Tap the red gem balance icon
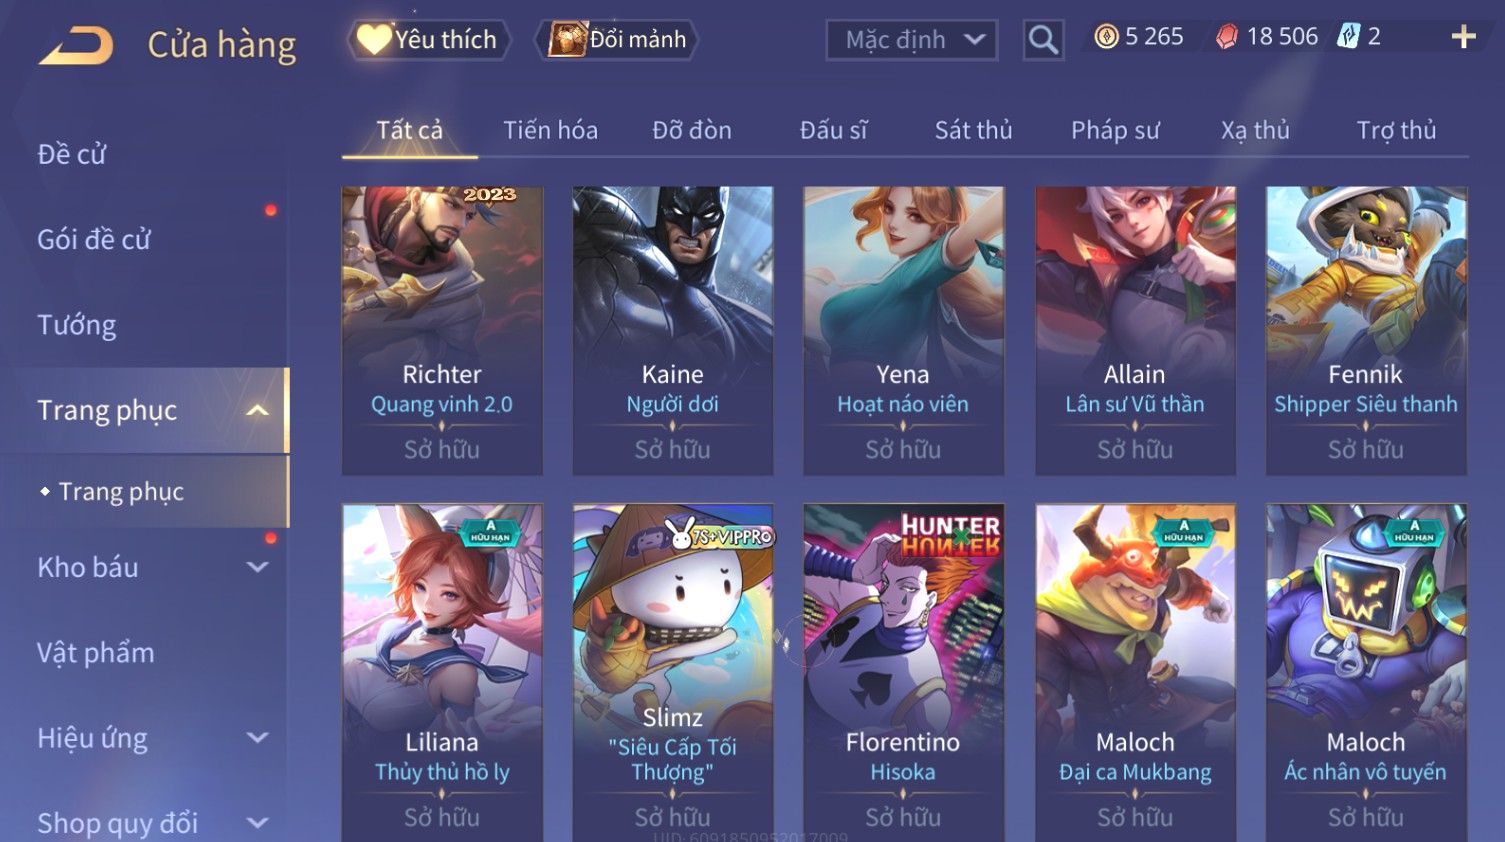Screen dimensions: 1505x842 (1227, 37)
